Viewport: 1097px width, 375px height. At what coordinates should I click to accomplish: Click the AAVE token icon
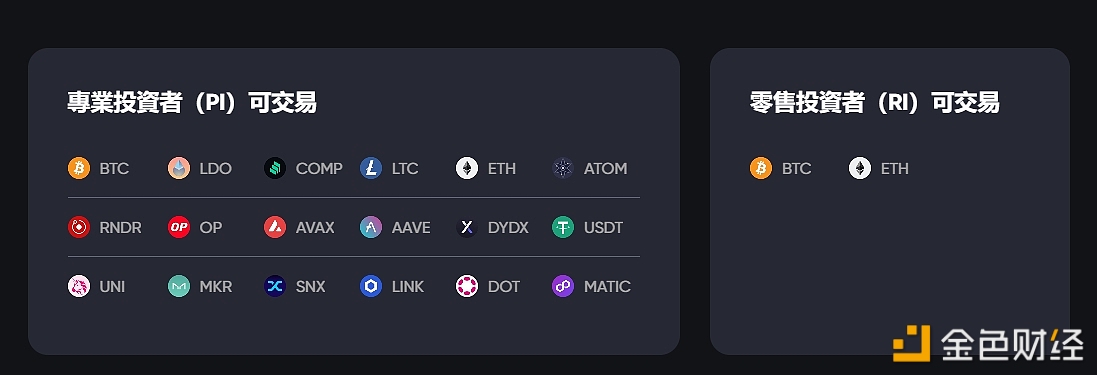click(x=371, y=227)
